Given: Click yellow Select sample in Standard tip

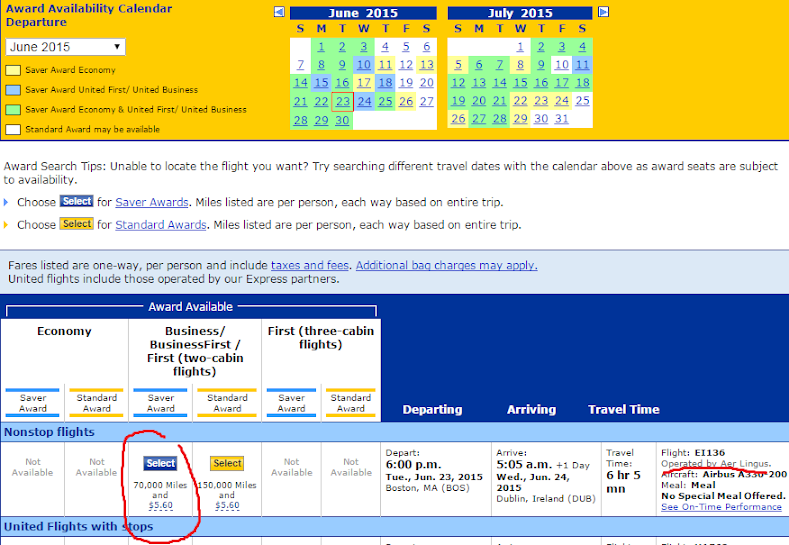Looking at the screenshot, I should coord(76,224).
